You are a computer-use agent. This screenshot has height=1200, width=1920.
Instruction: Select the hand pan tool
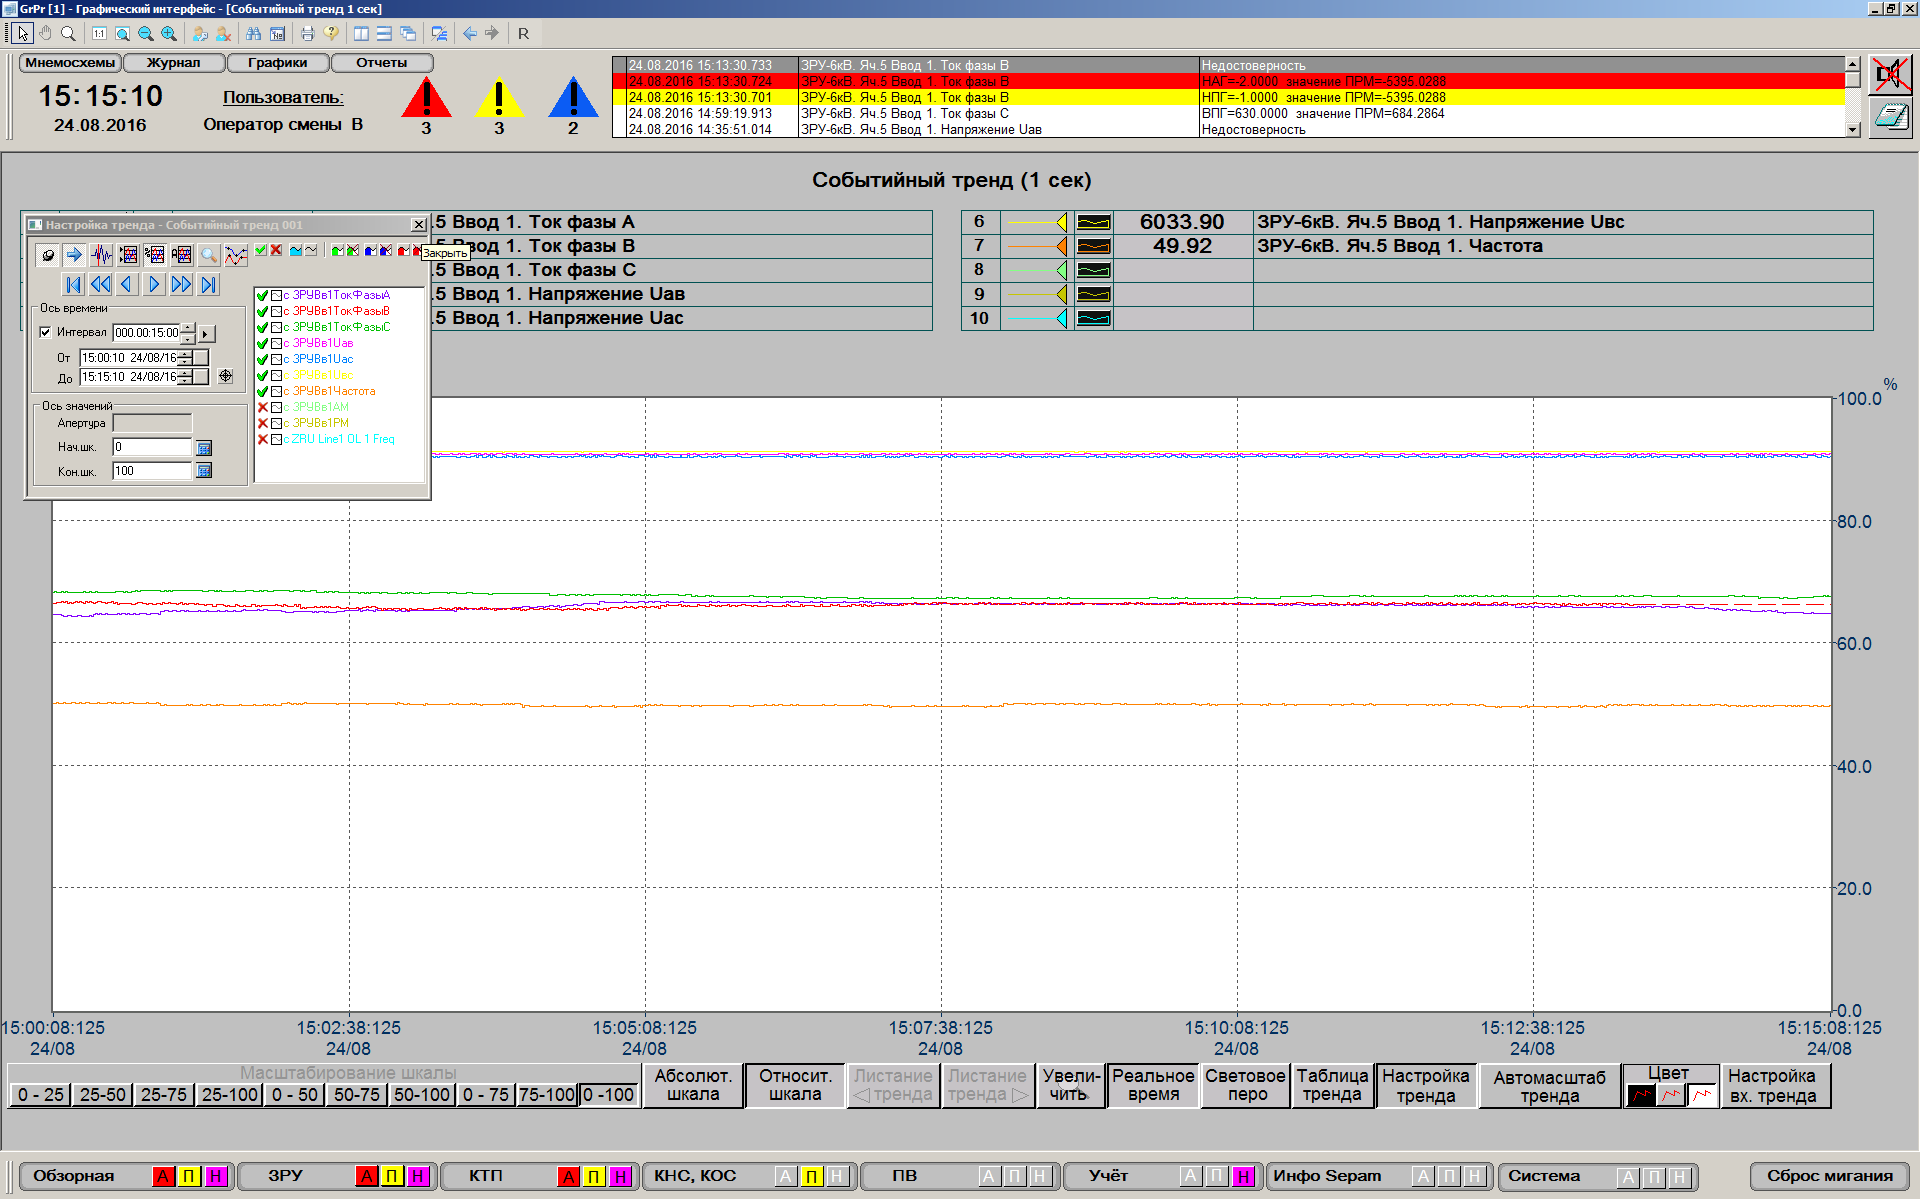tap(46, 33)
